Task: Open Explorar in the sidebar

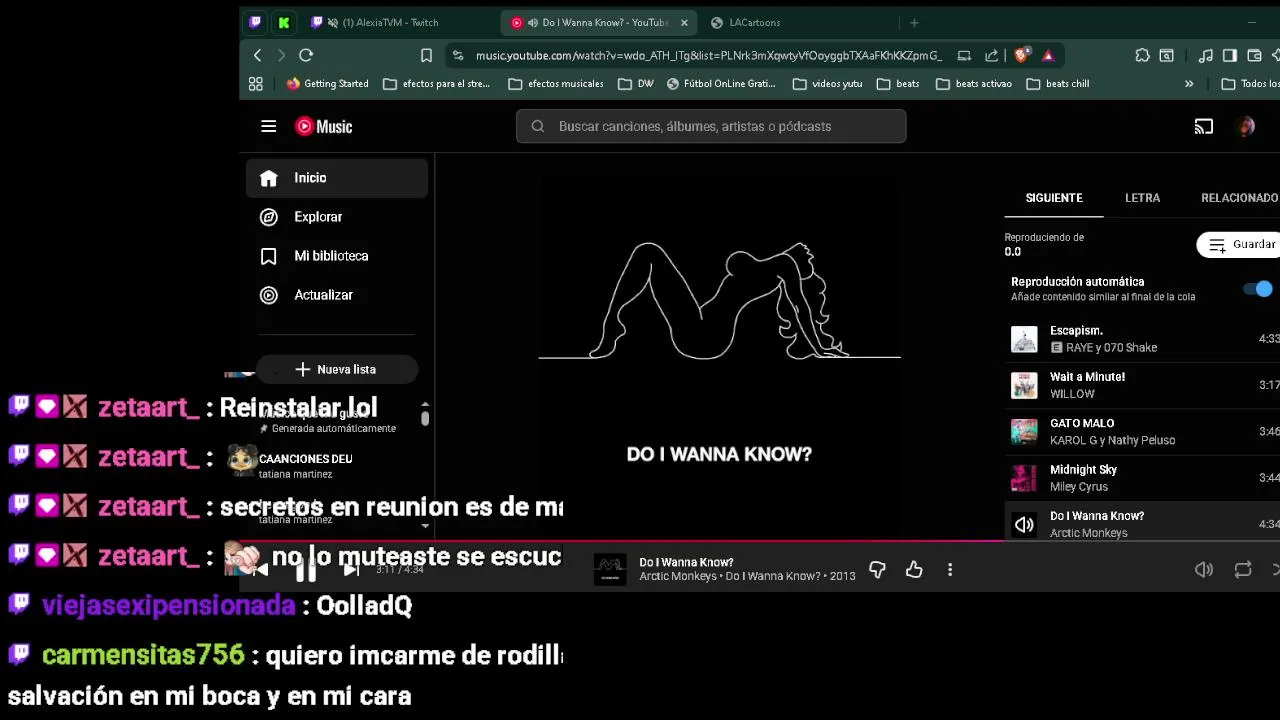Action: click(337, 217)
